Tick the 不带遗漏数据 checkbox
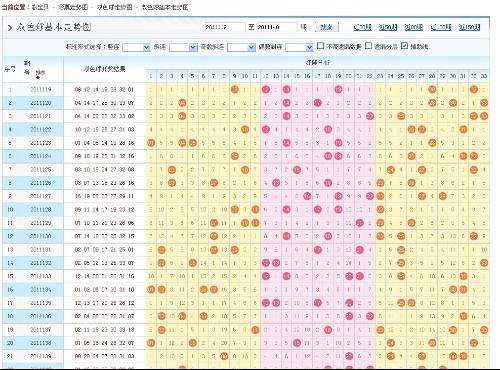 tap(320, 46)
